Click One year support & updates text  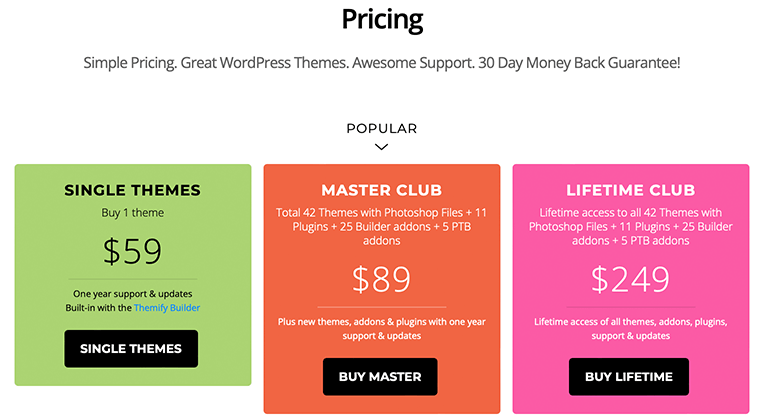[x=132, y=293]
